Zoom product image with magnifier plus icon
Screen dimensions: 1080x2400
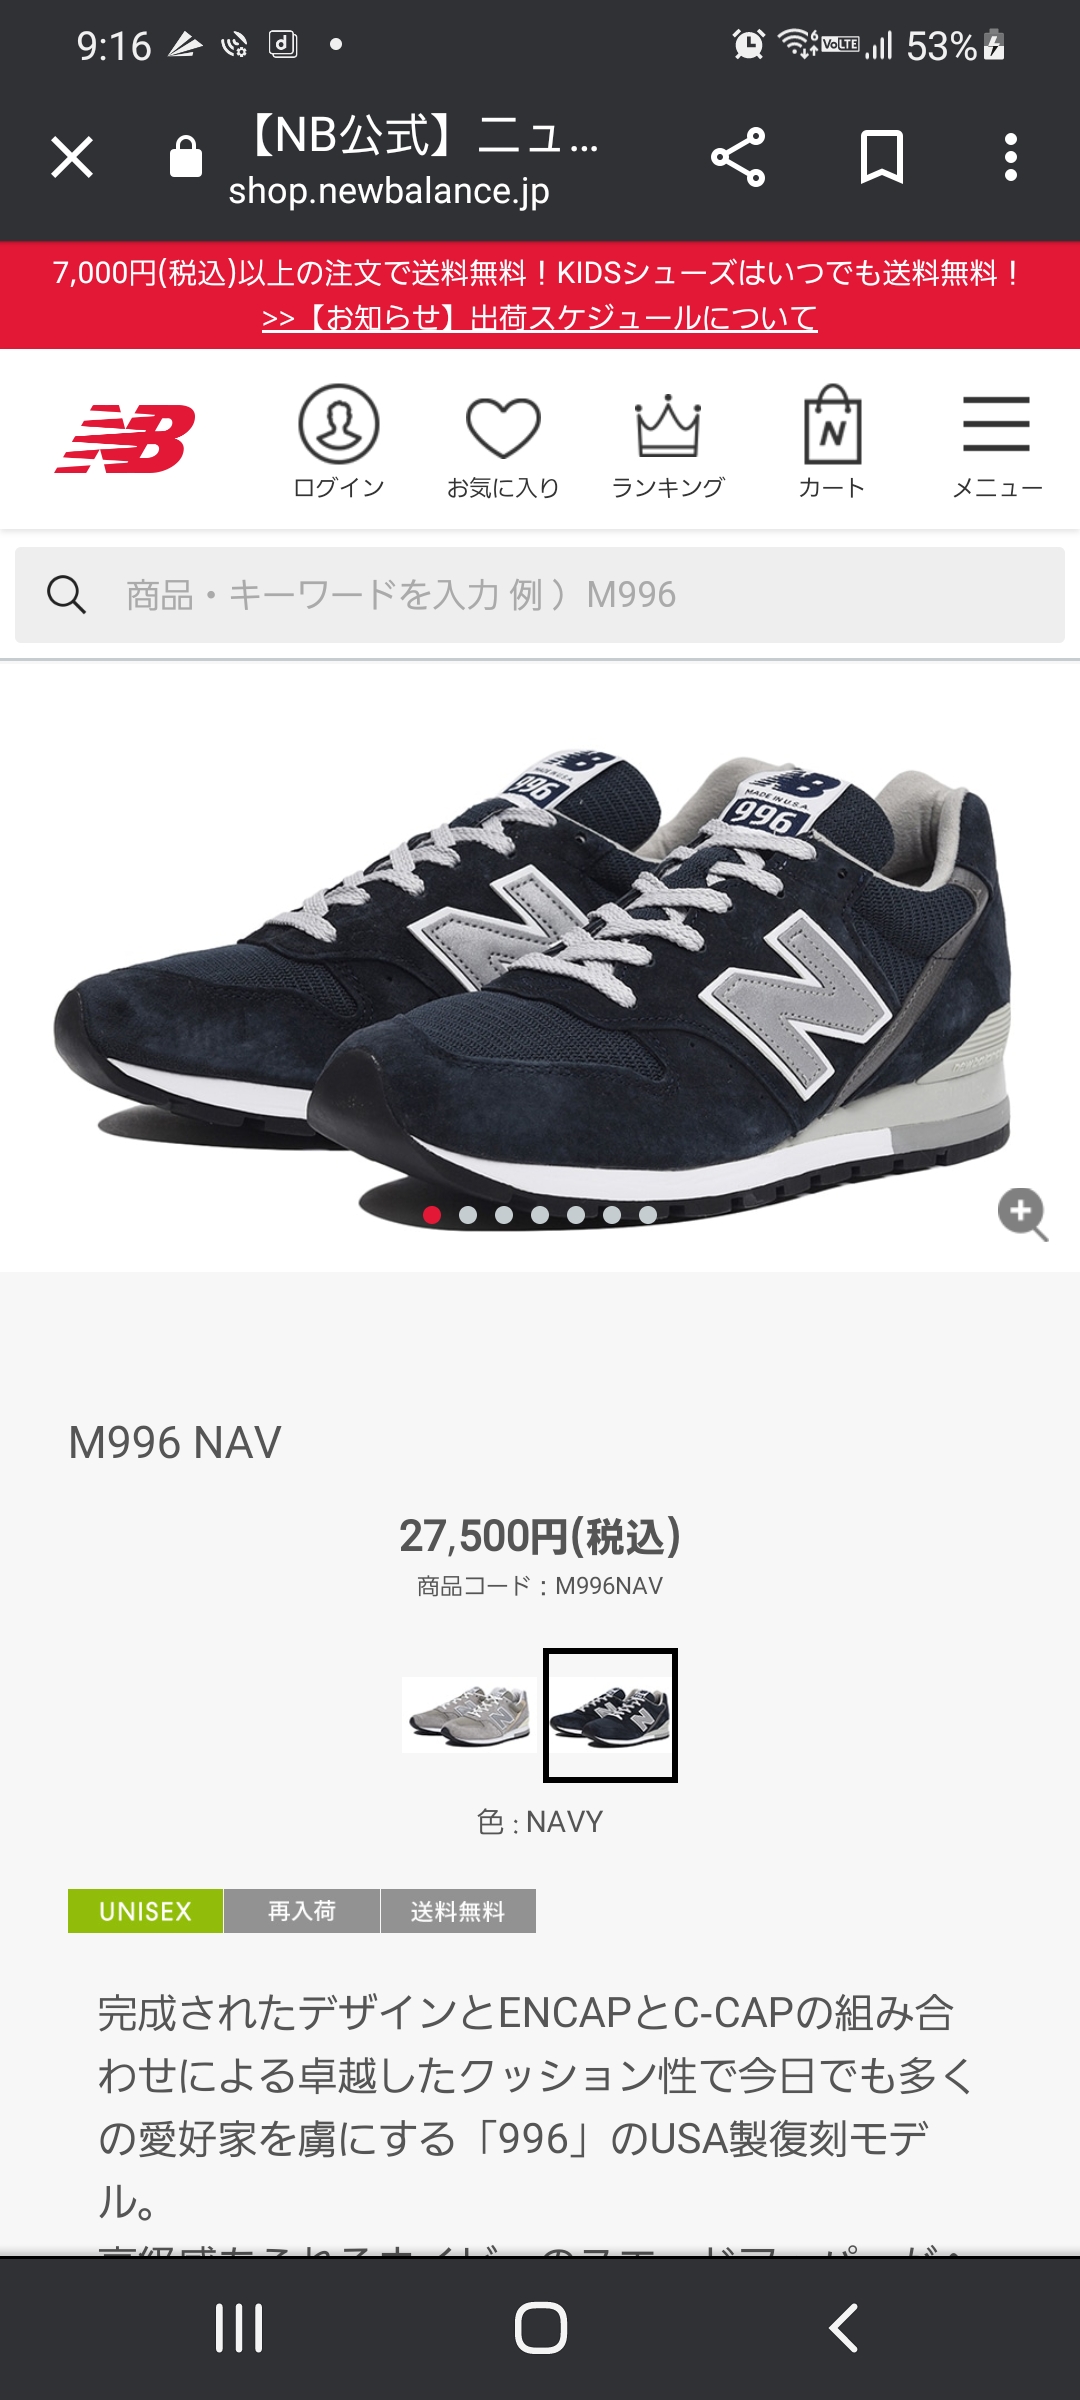(x=1023, y=1214)
